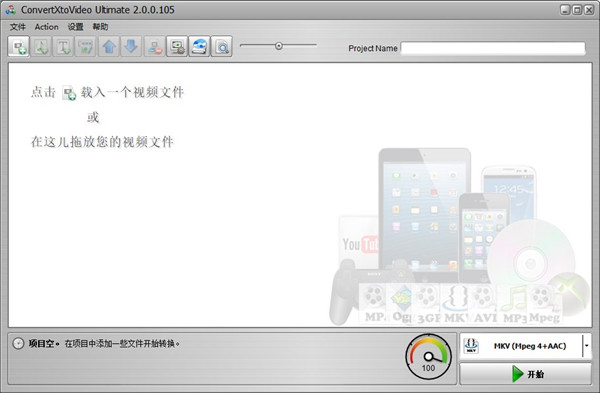Viewport: 600px width, 393px height.
Task: Click the add audio track toolbar icon
Action: [41, 47]
